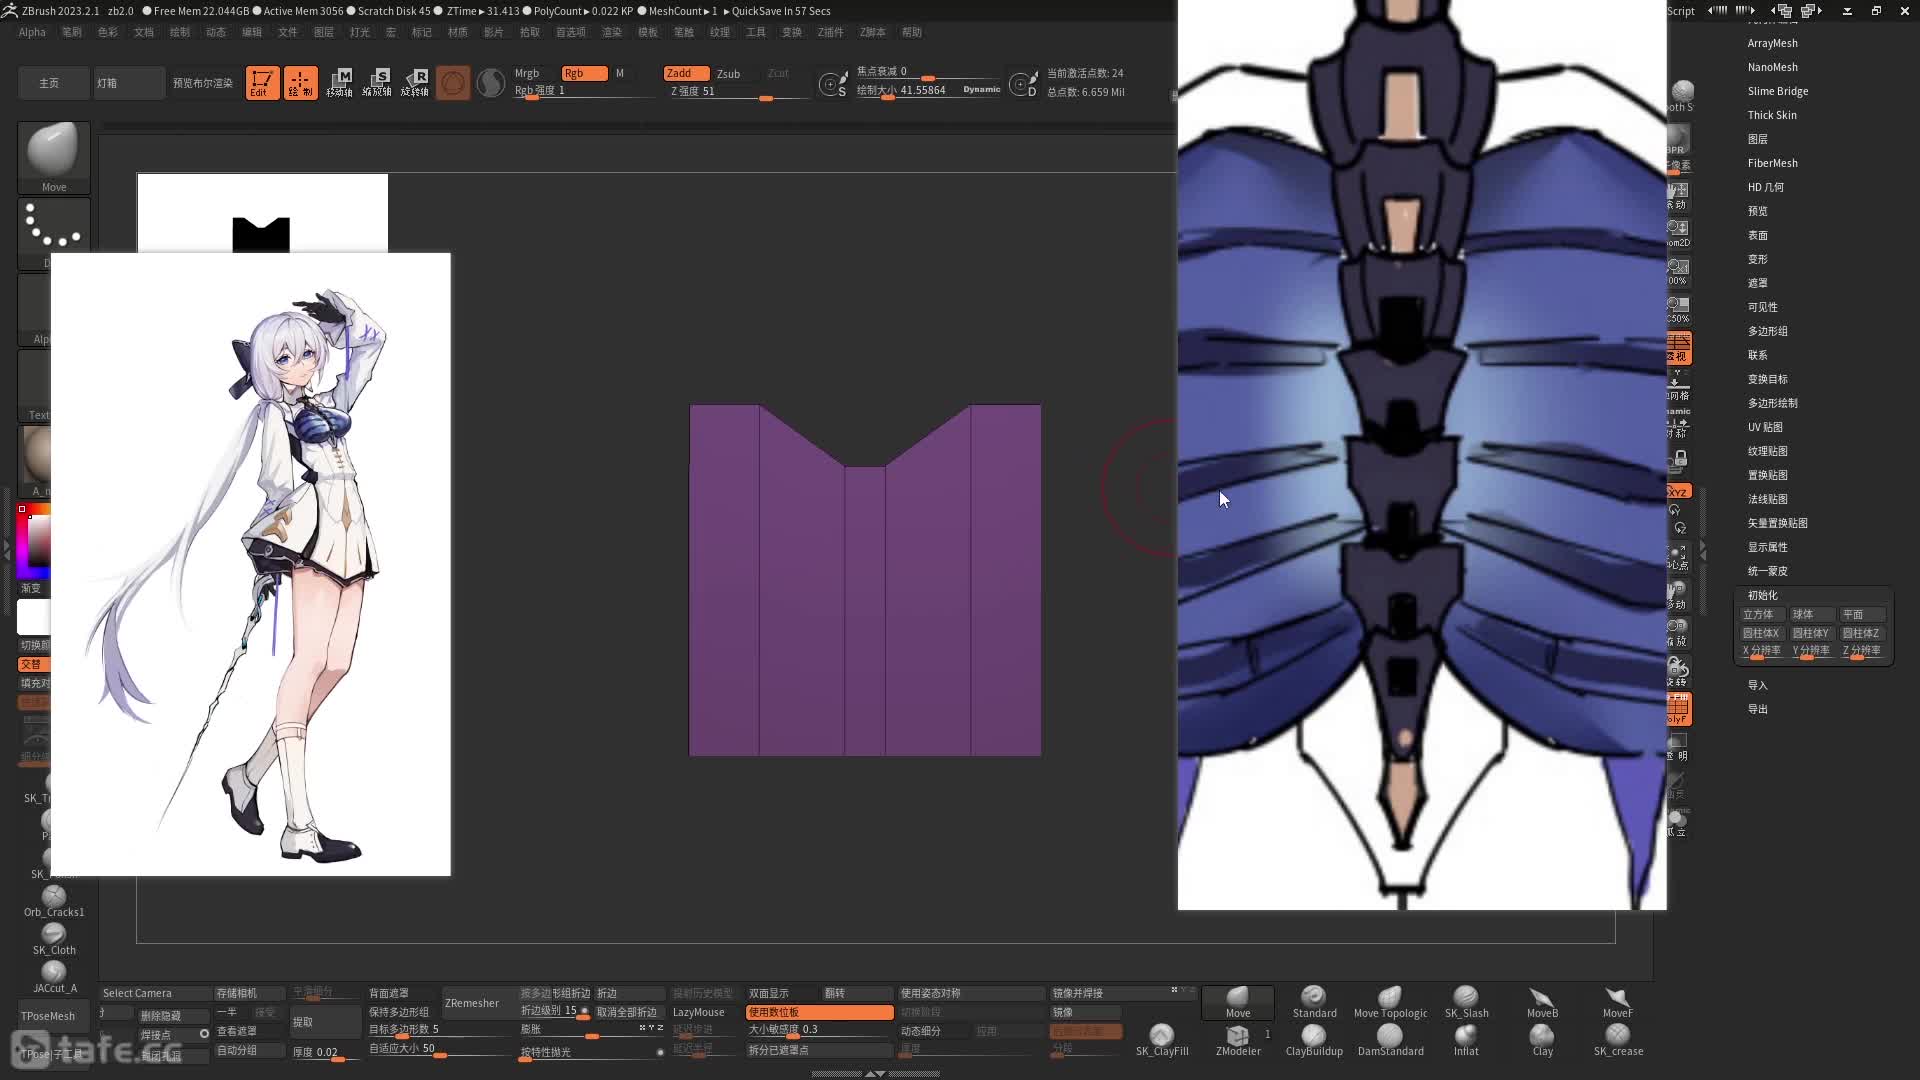Click the ZRemesher button
Screen dimensions: 1920x1080
pyautogui.click(x=472, y=1003)
